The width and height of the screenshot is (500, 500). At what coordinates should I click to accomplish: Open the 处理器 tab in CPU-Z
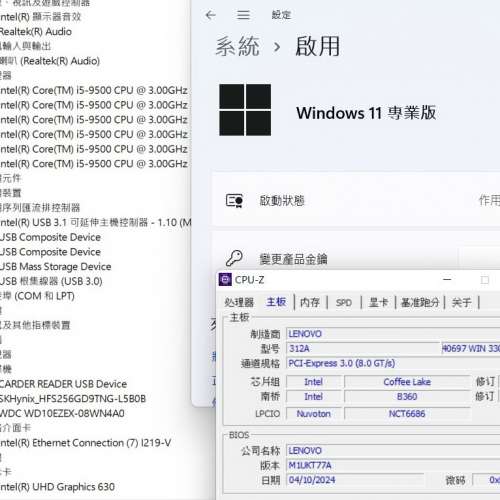click(x=239, y=302)
